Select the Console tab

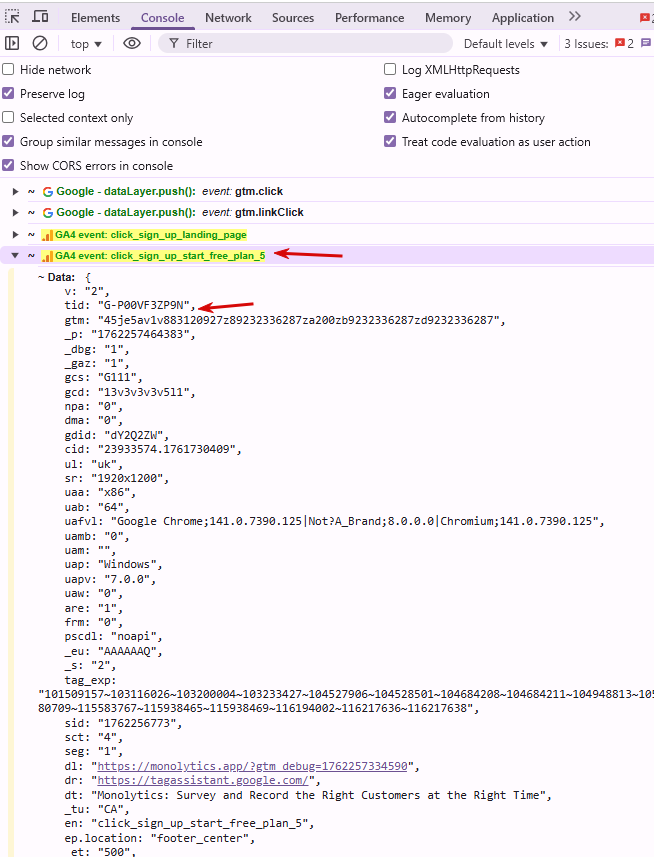[162, 17]
